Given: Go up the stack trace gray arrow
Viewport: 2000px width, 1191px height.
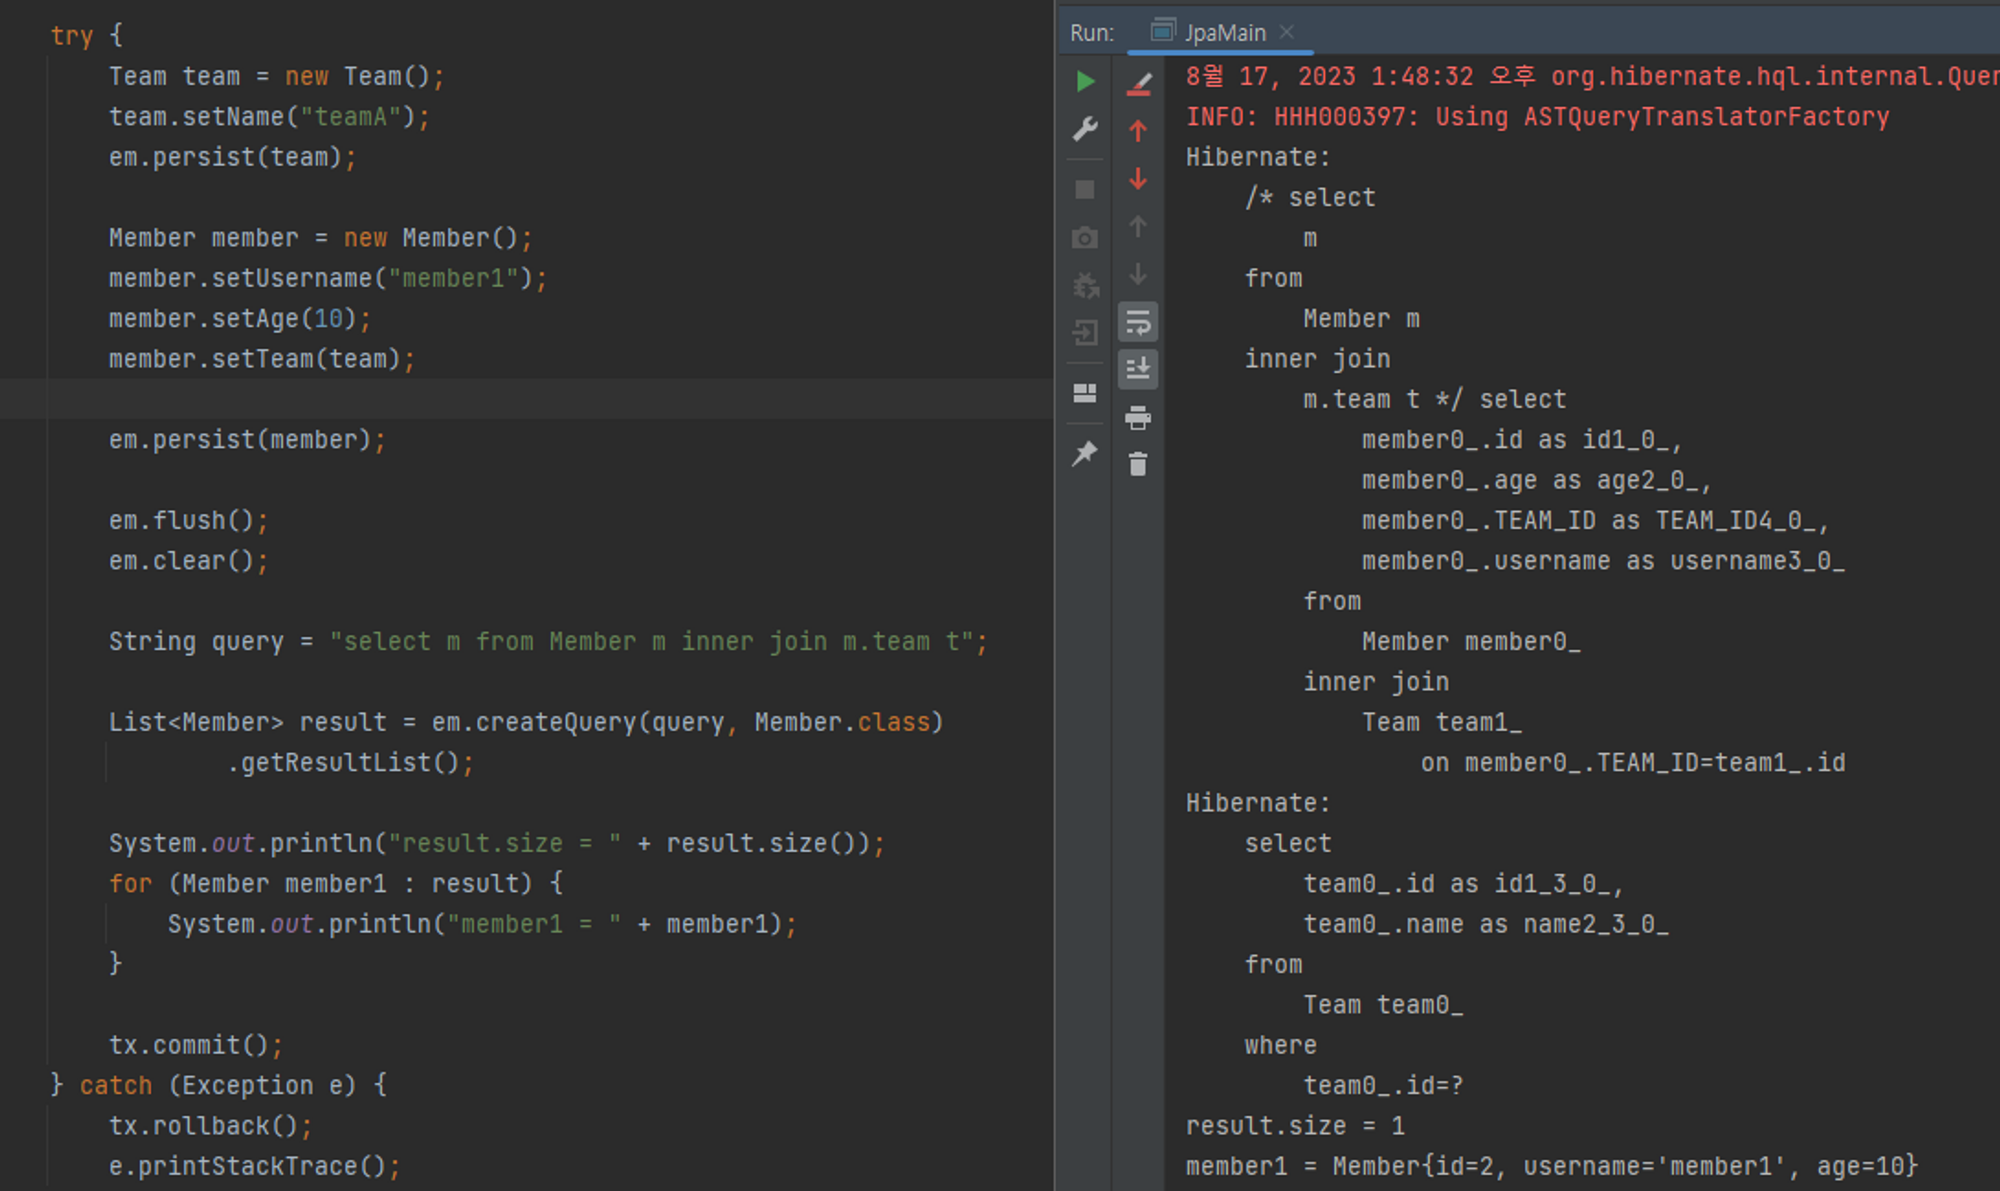Looking at the screenshot, I should (1138, 227).
